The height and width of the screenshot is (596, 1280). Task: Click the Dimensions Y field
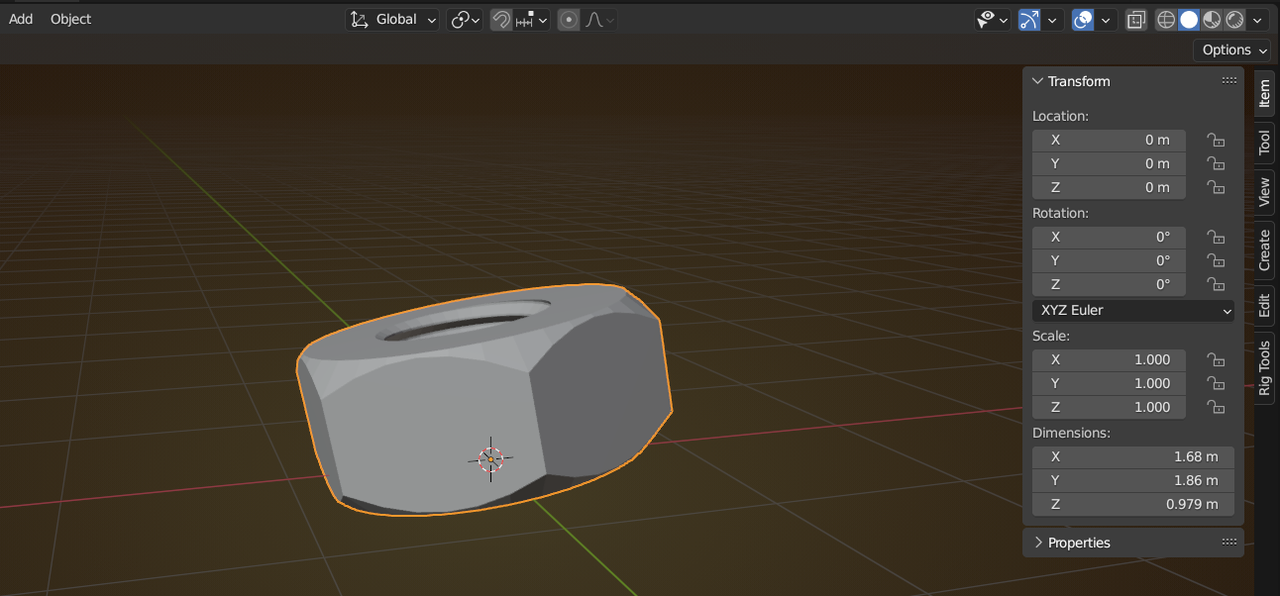tap(1133, 481)
